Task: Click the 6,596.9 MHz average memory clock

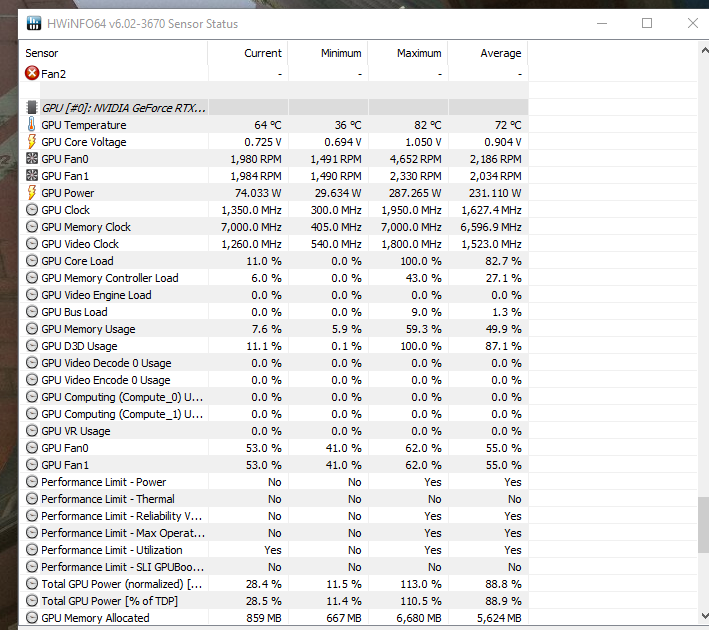Action: tap(491, 227)
